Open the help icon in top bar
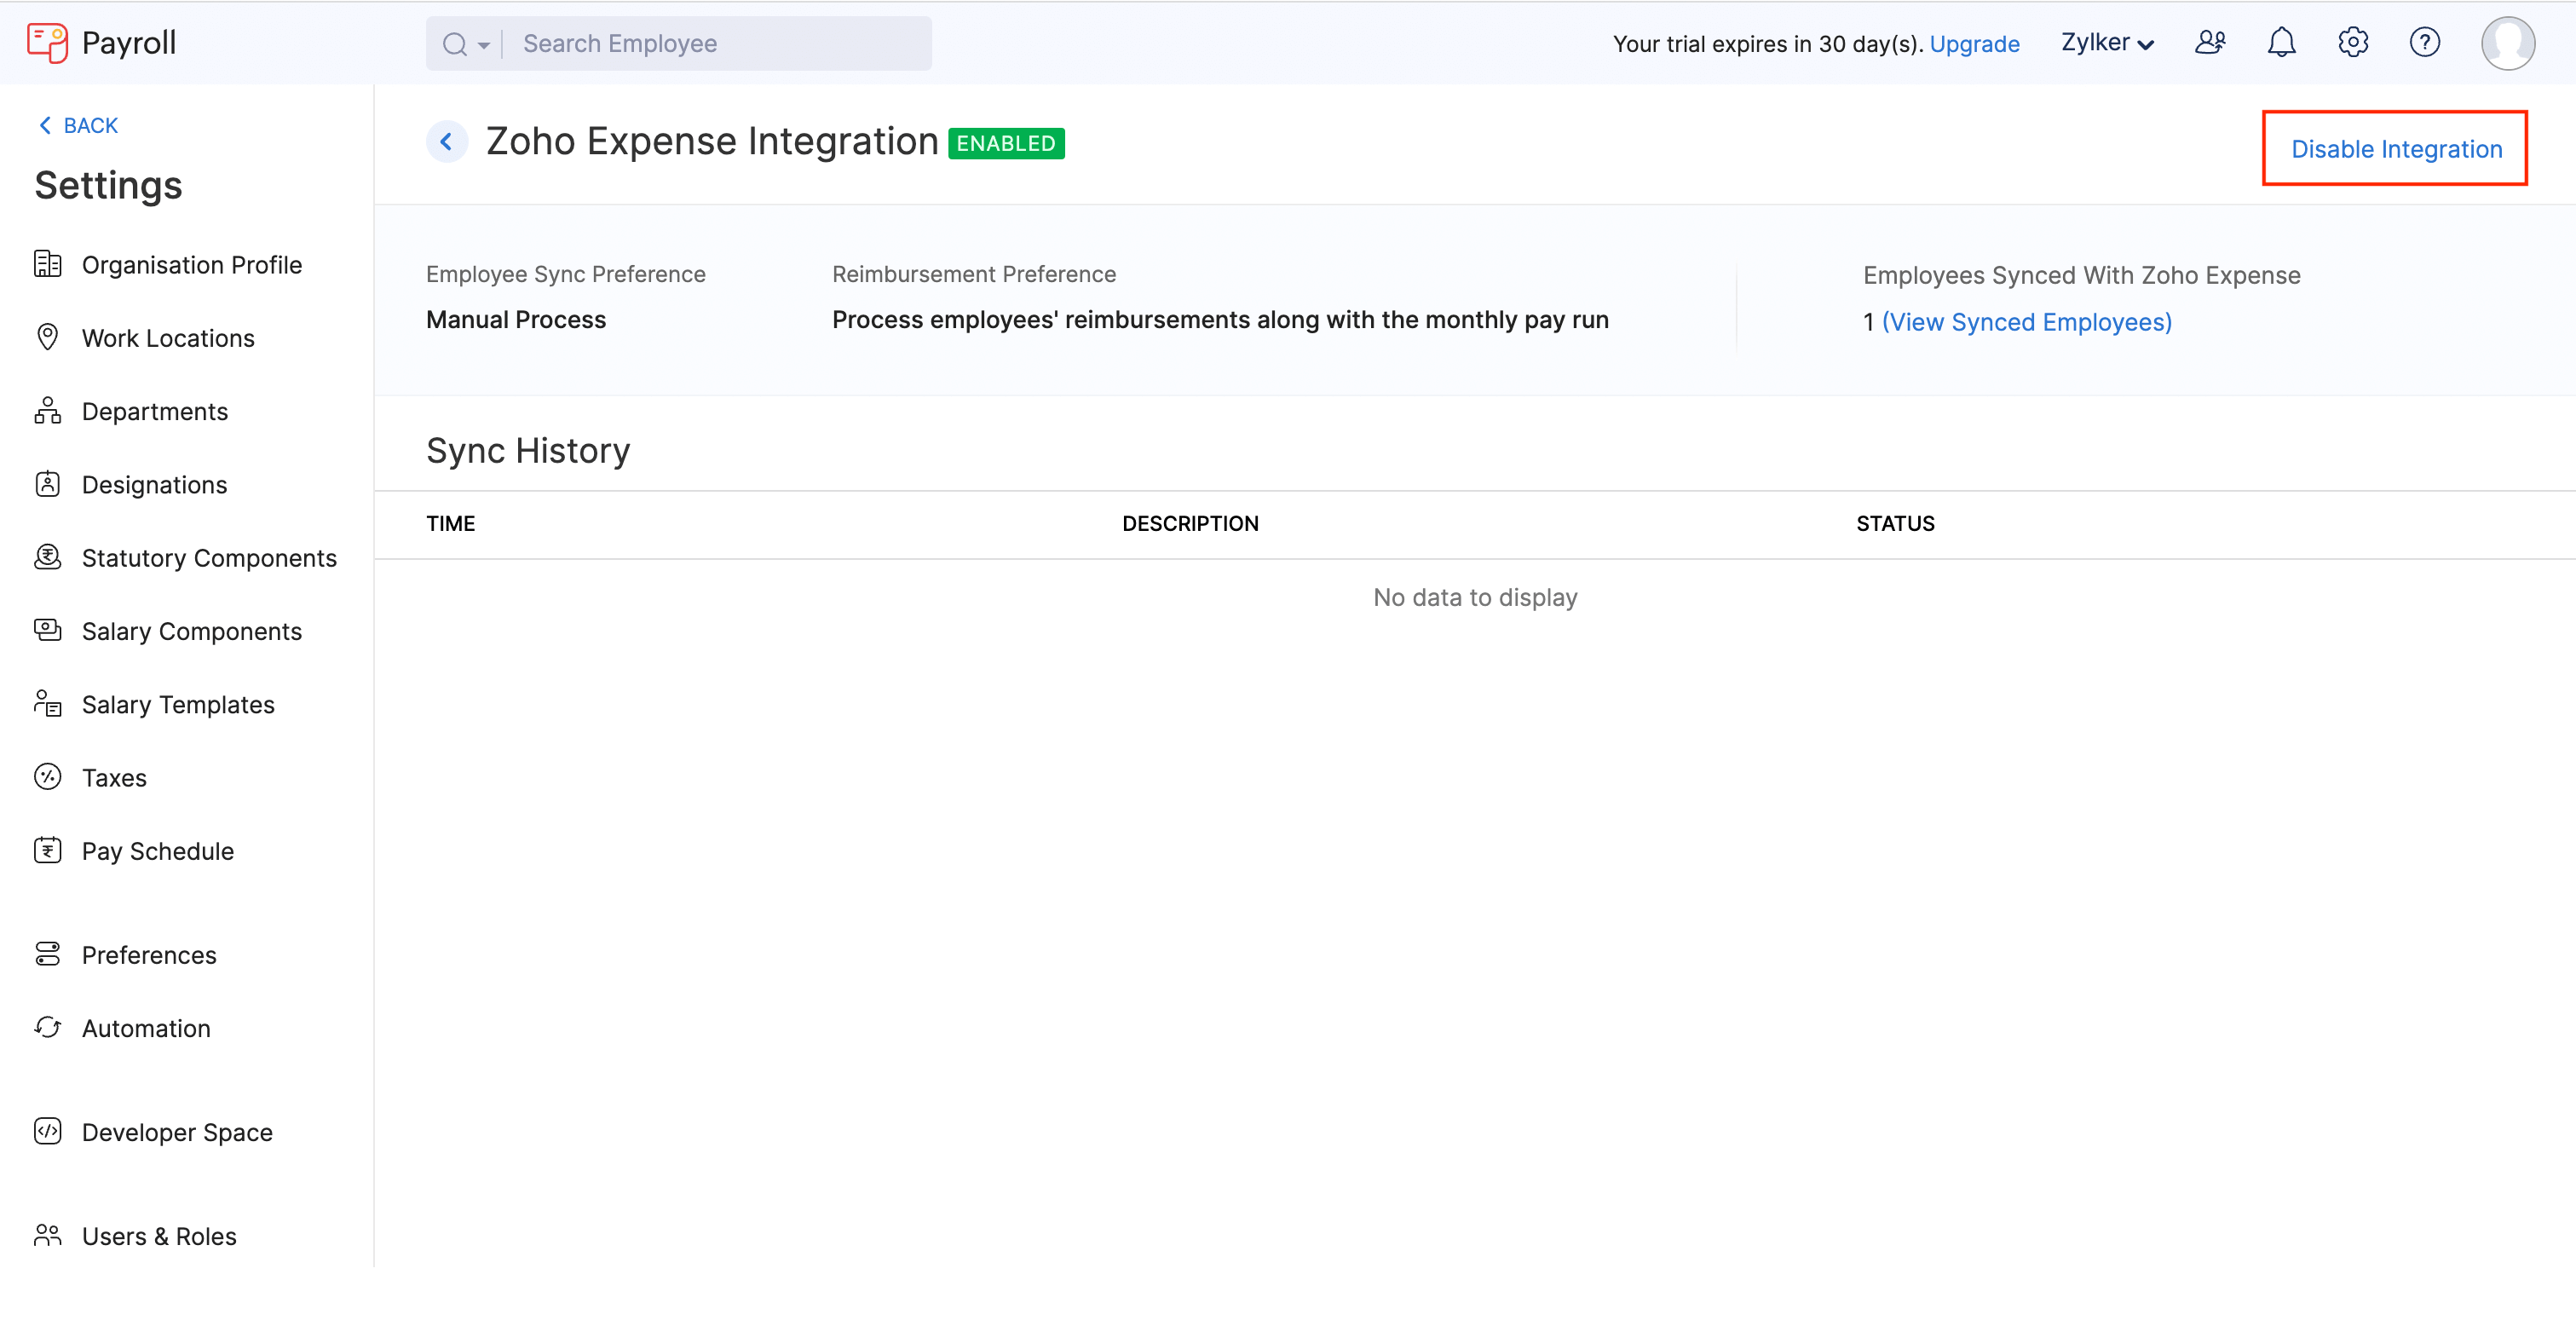The image size is (2576, 1326). click(2425, 42)
